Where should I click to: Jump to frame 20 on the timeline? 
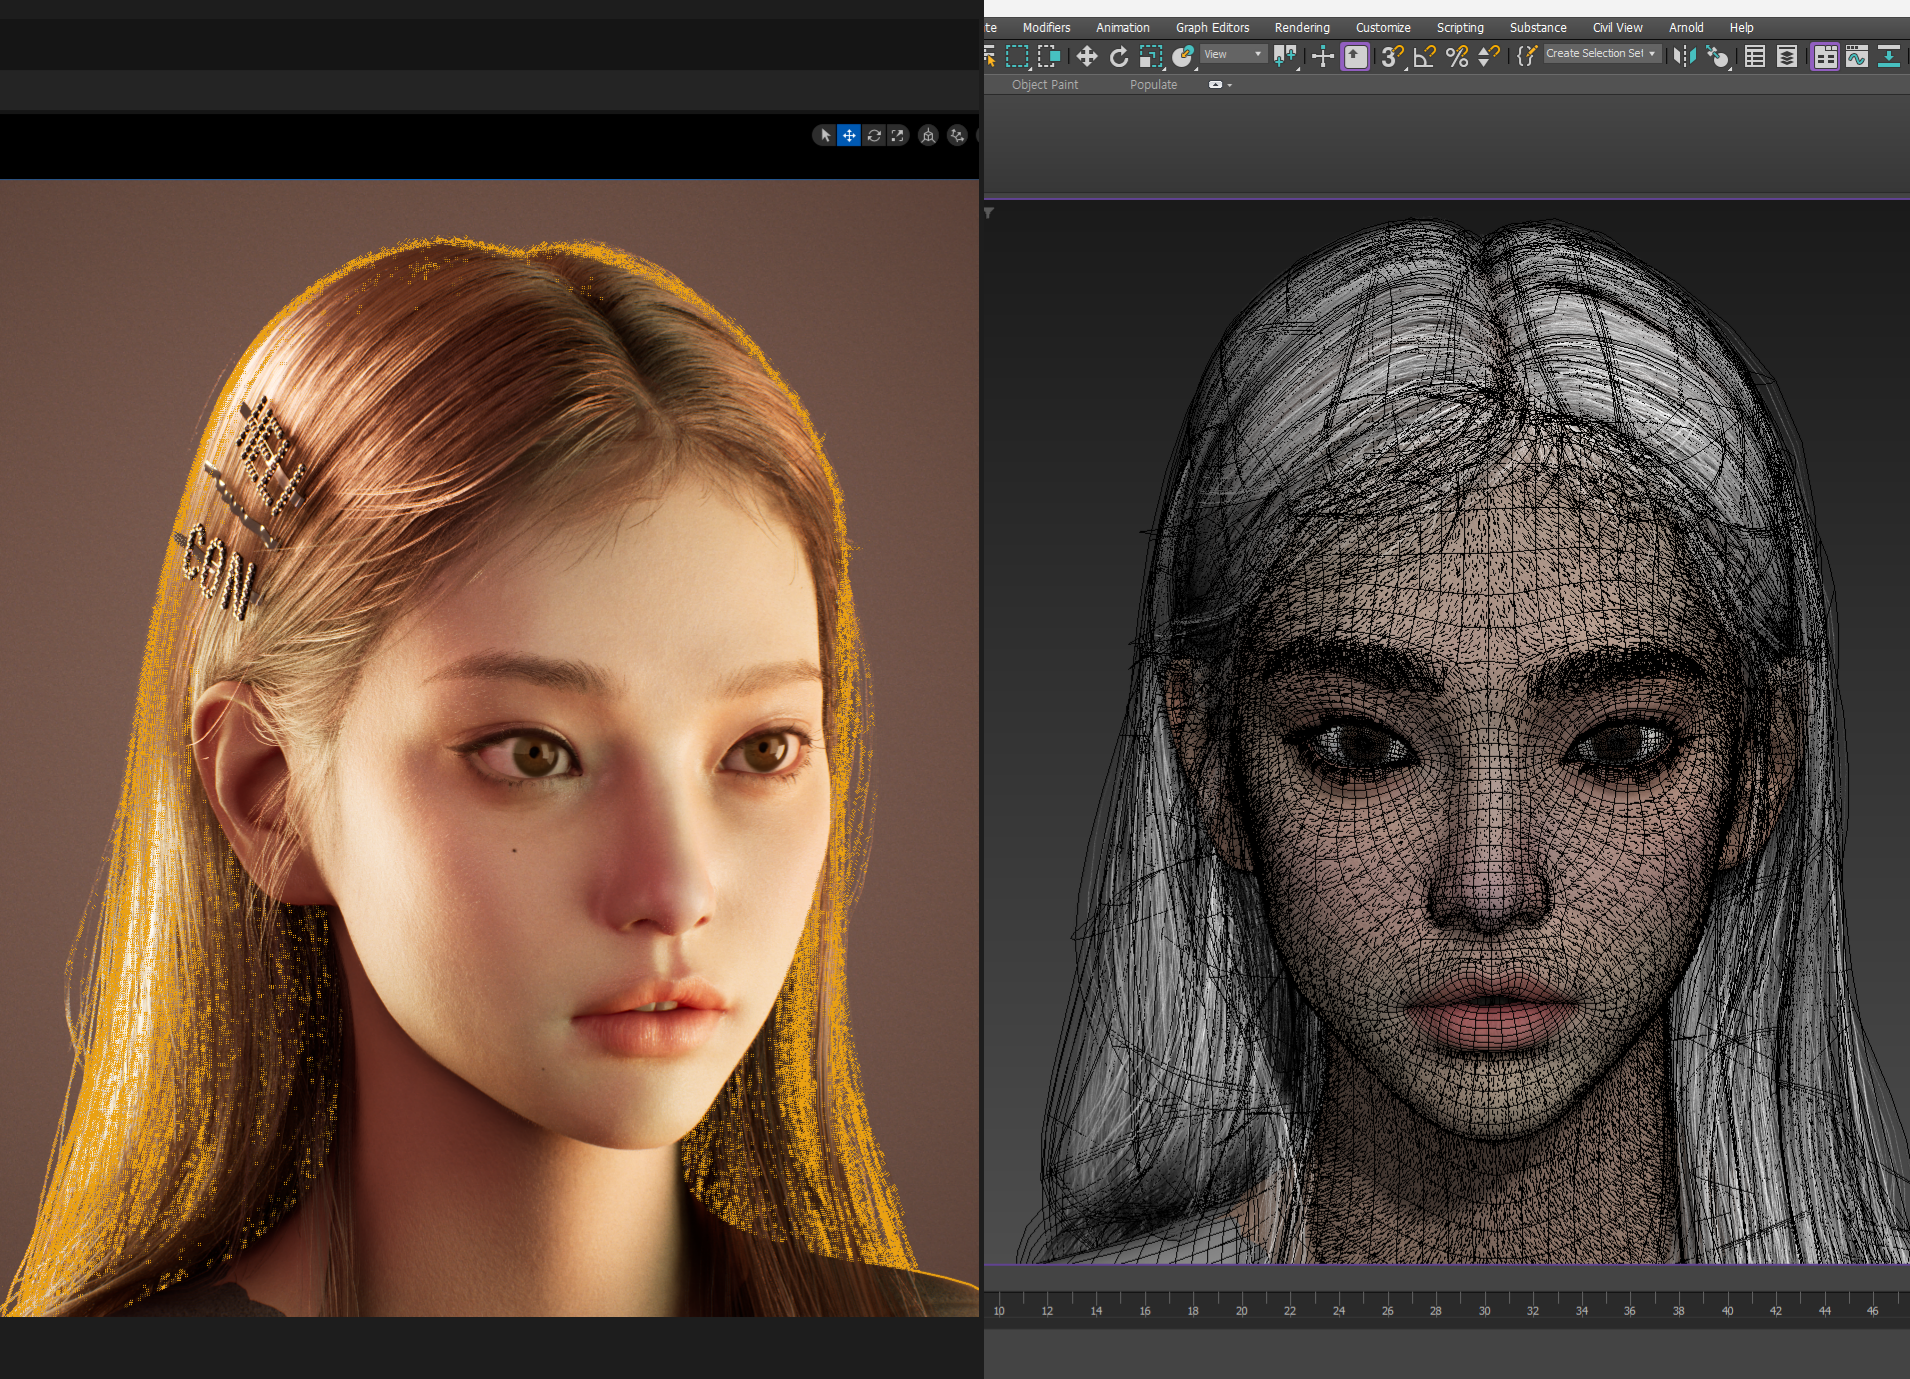[x=1241, y=1311]
